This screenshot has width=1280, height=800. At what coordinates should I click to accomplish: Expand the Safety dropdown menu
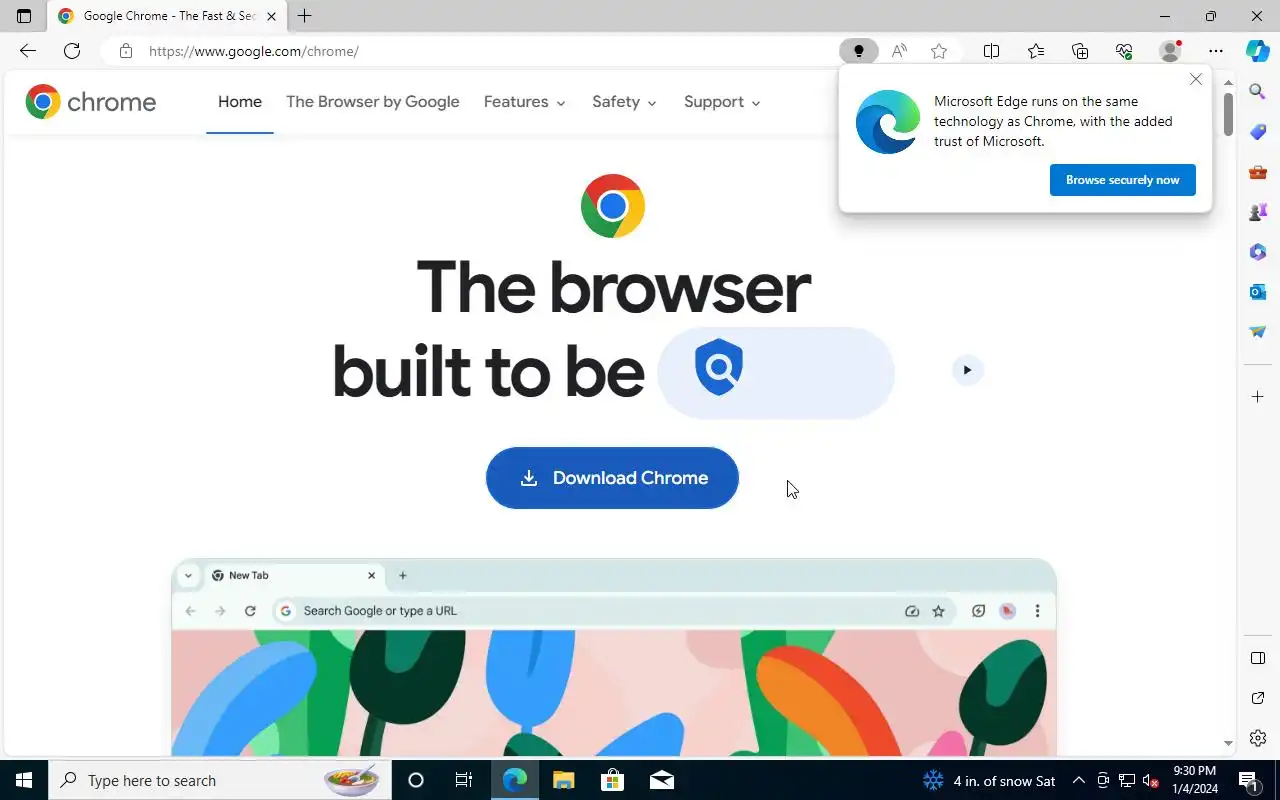pyautogui.click(x=624, y=102)
